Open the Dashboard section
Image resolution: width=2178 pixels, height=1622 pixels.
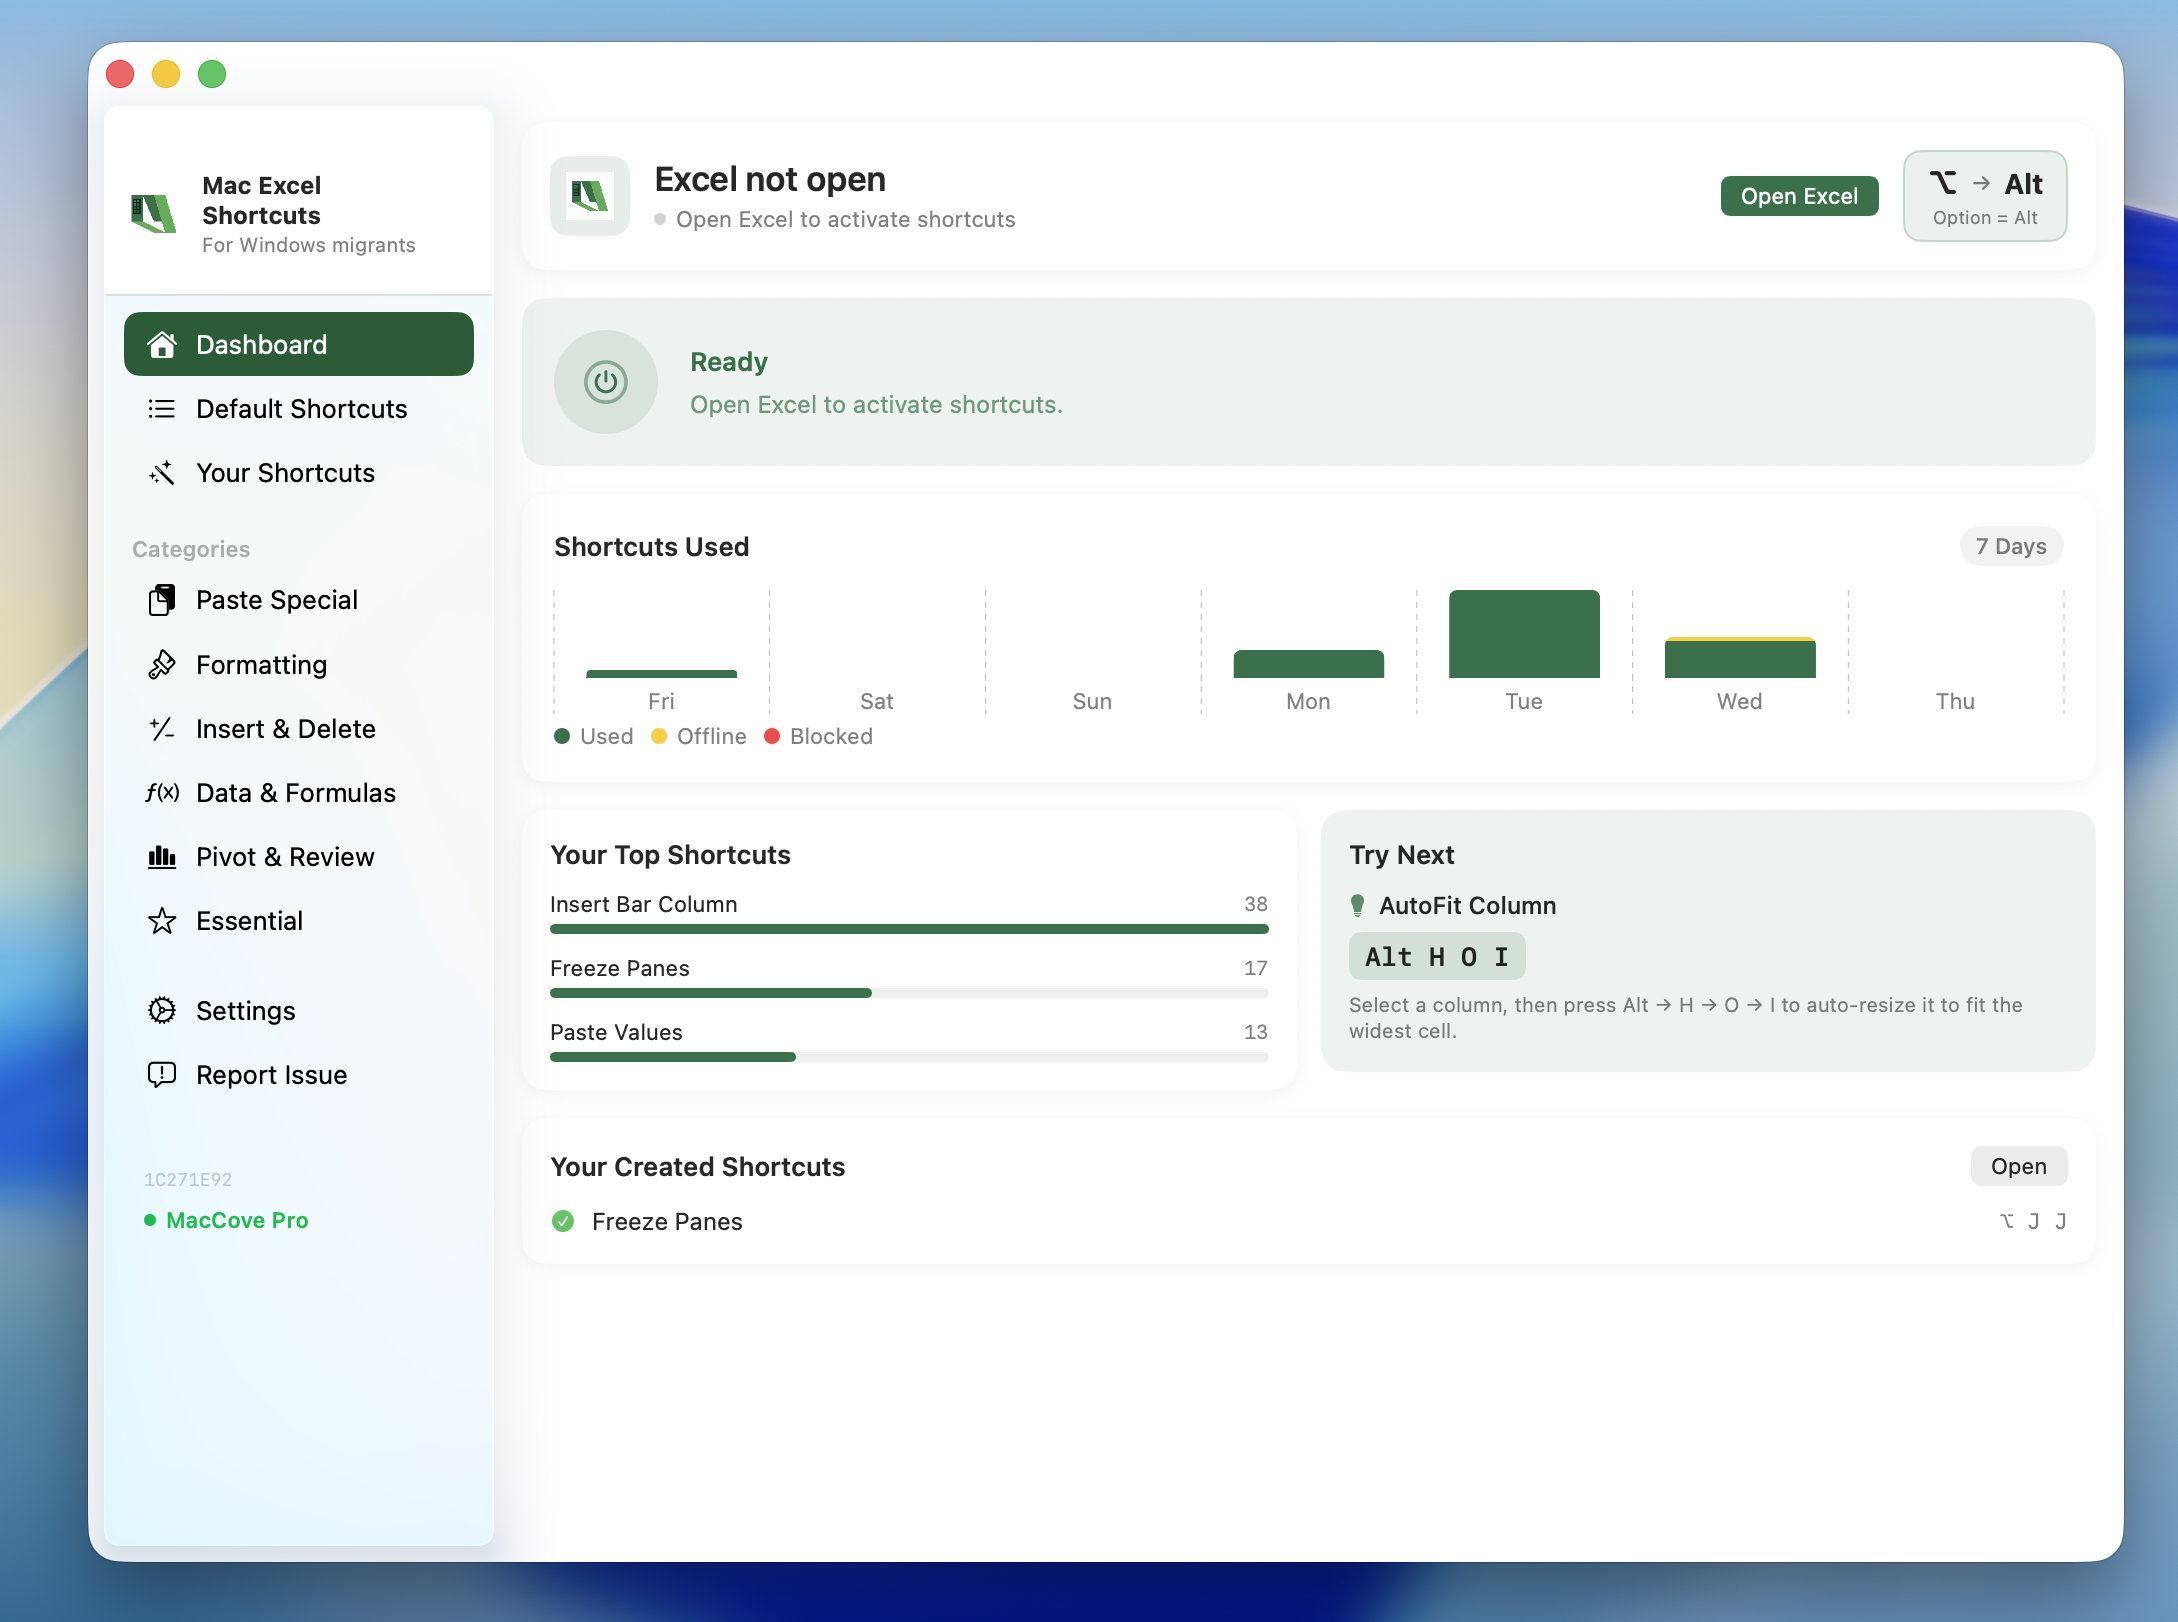click(x=299, y=345)
